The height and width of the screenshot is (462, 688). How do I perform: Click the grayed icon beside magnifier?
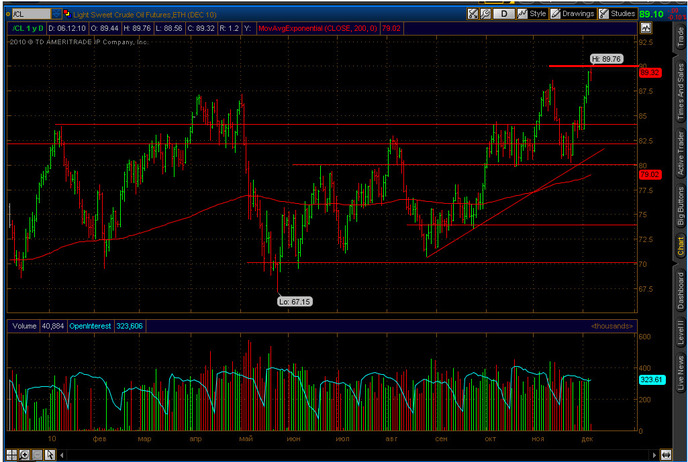[x=37, y=455]
